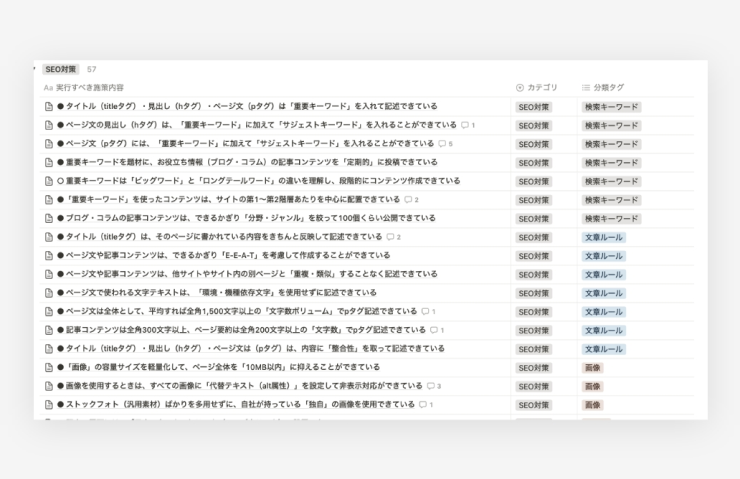Screen dimensions: 740x479
Task: Open the 実行すべき施策内容 column header
Action: pyautogui.click(x=84, y=88)
